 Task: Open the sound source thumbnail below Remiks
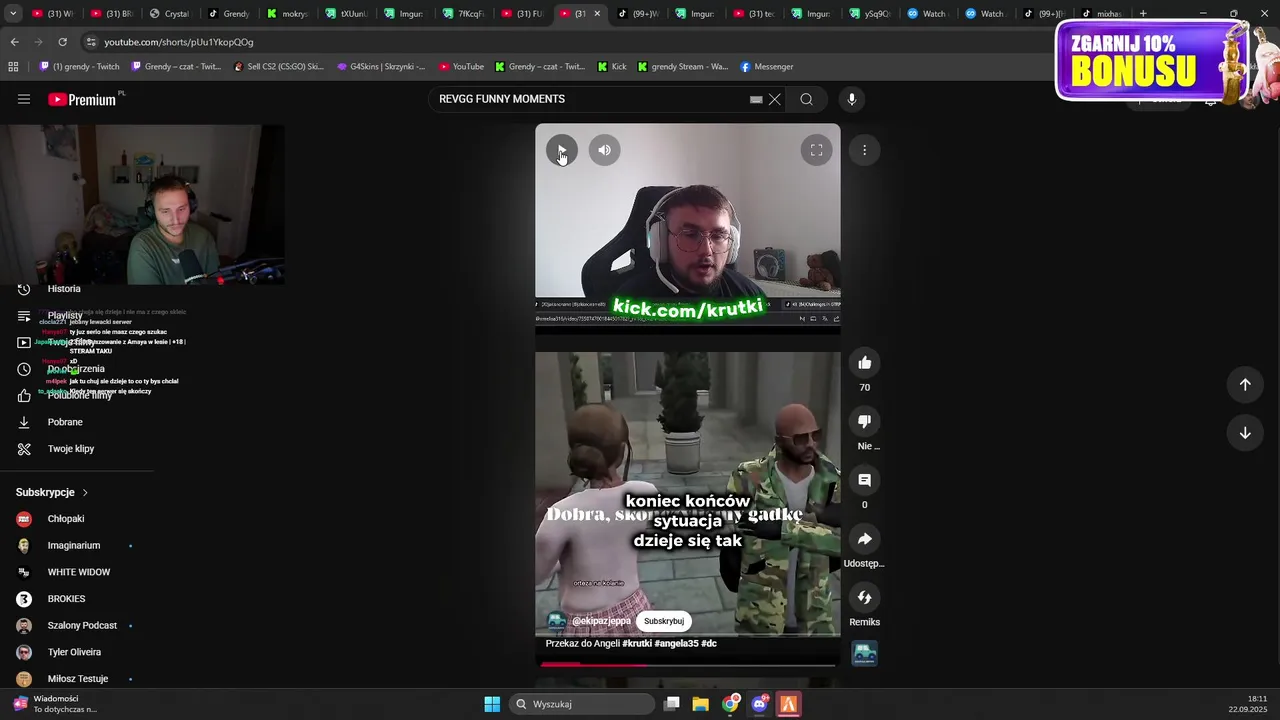(865, 654)
